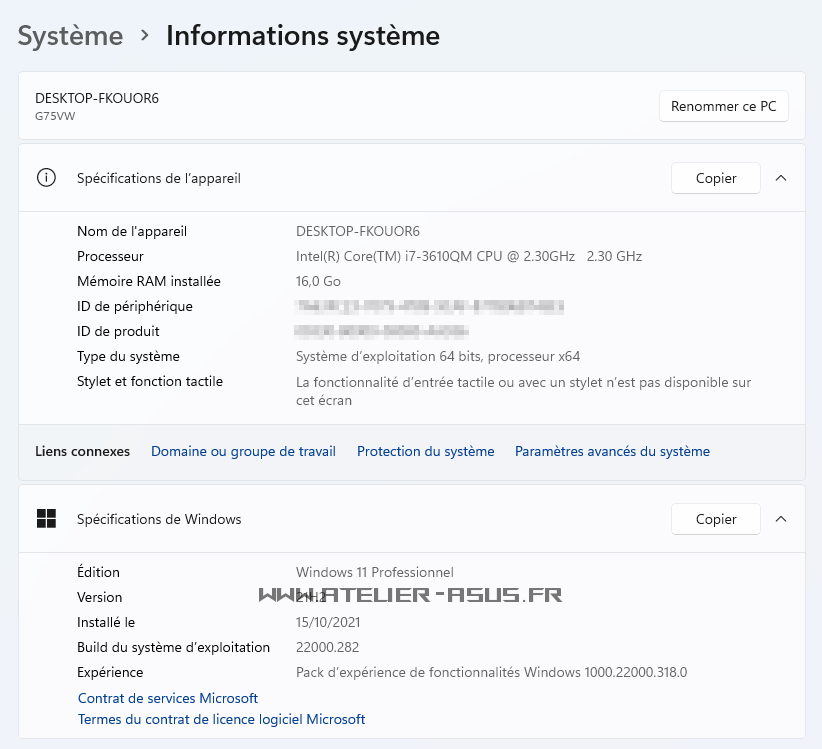Screen dimensions: 822x749
Task: Open Contrat de services Microsoft link
Action: point(168,698)
